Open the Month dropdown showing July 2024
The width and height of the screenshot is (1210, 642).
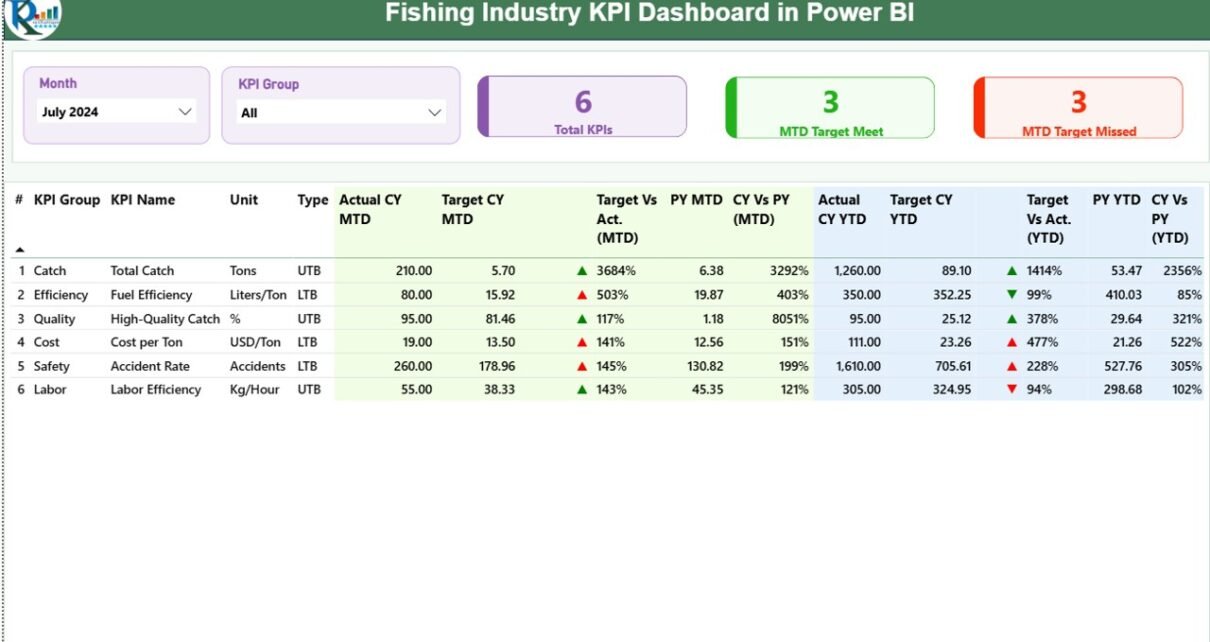click(x=117, y=112)
